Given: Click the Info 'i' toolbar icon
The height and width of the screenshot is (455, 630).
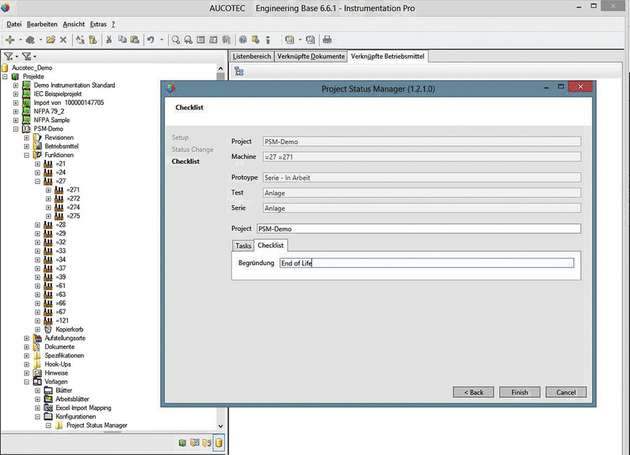Looking at the screenshot, I should (268, 39).
